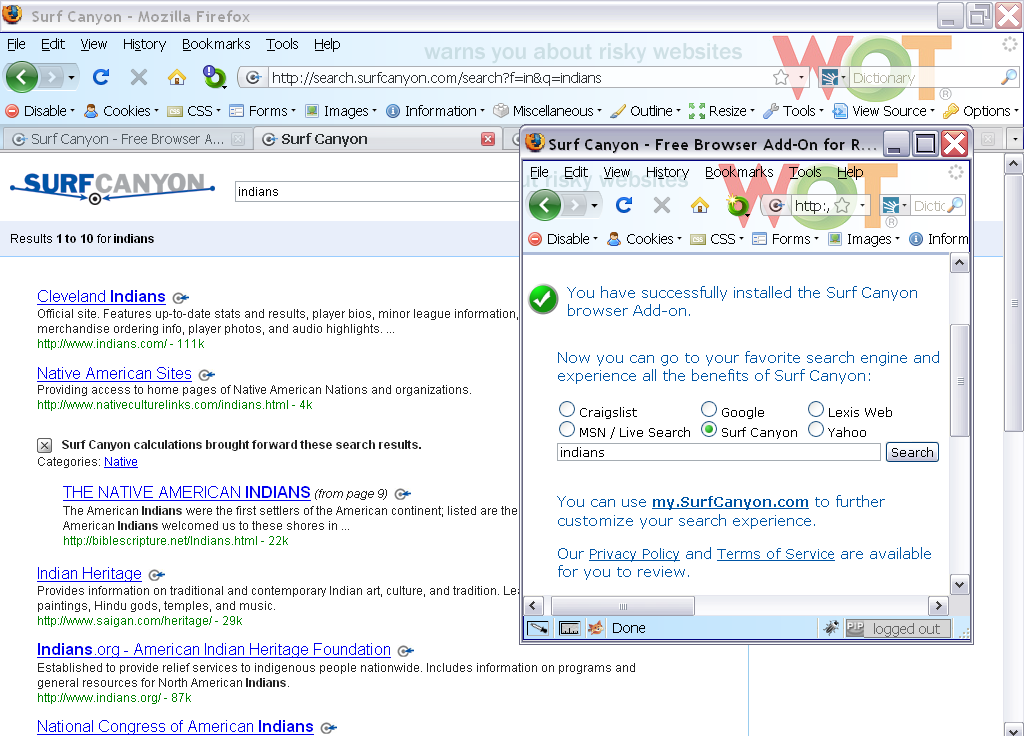Click the fox icon in popup status bar
The height and width of the screenshot is (736, 1024).
pos(596,628)
